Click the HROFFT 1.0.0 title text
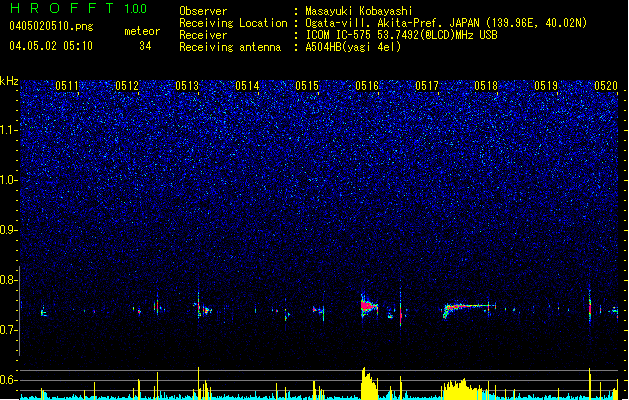 point(78,8)
